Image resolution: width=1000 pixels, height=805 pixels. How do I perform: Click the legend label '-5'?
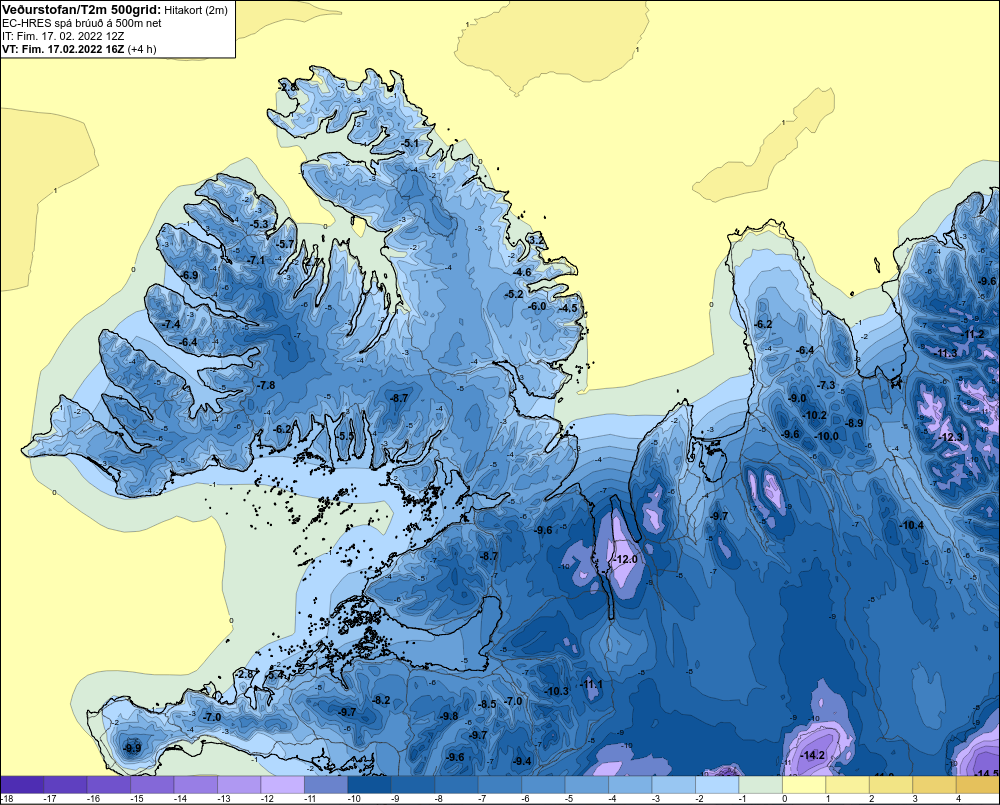[x=571, y=799]
